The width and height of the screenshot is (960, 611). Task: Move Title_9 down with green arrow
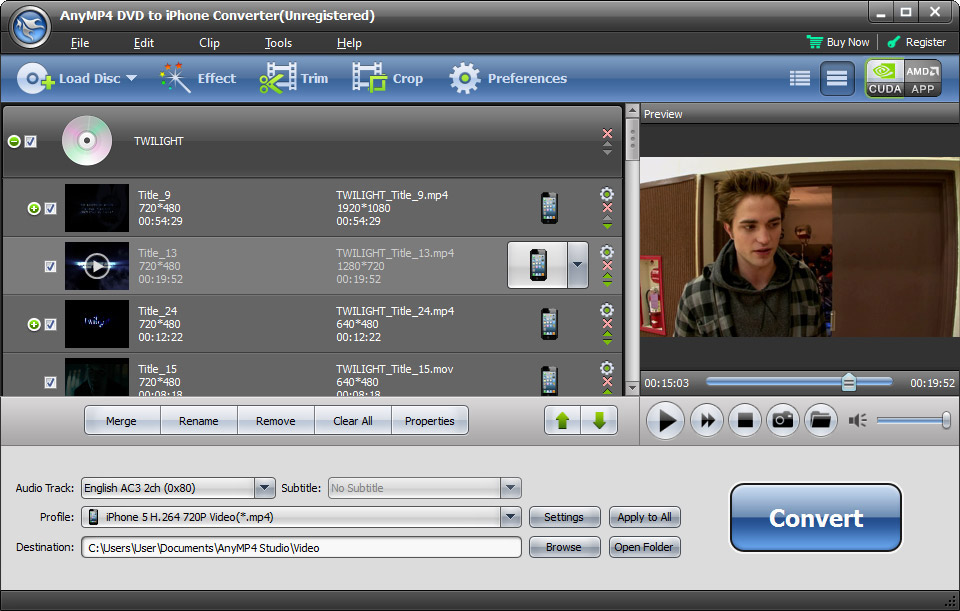(x=607, y=226)
